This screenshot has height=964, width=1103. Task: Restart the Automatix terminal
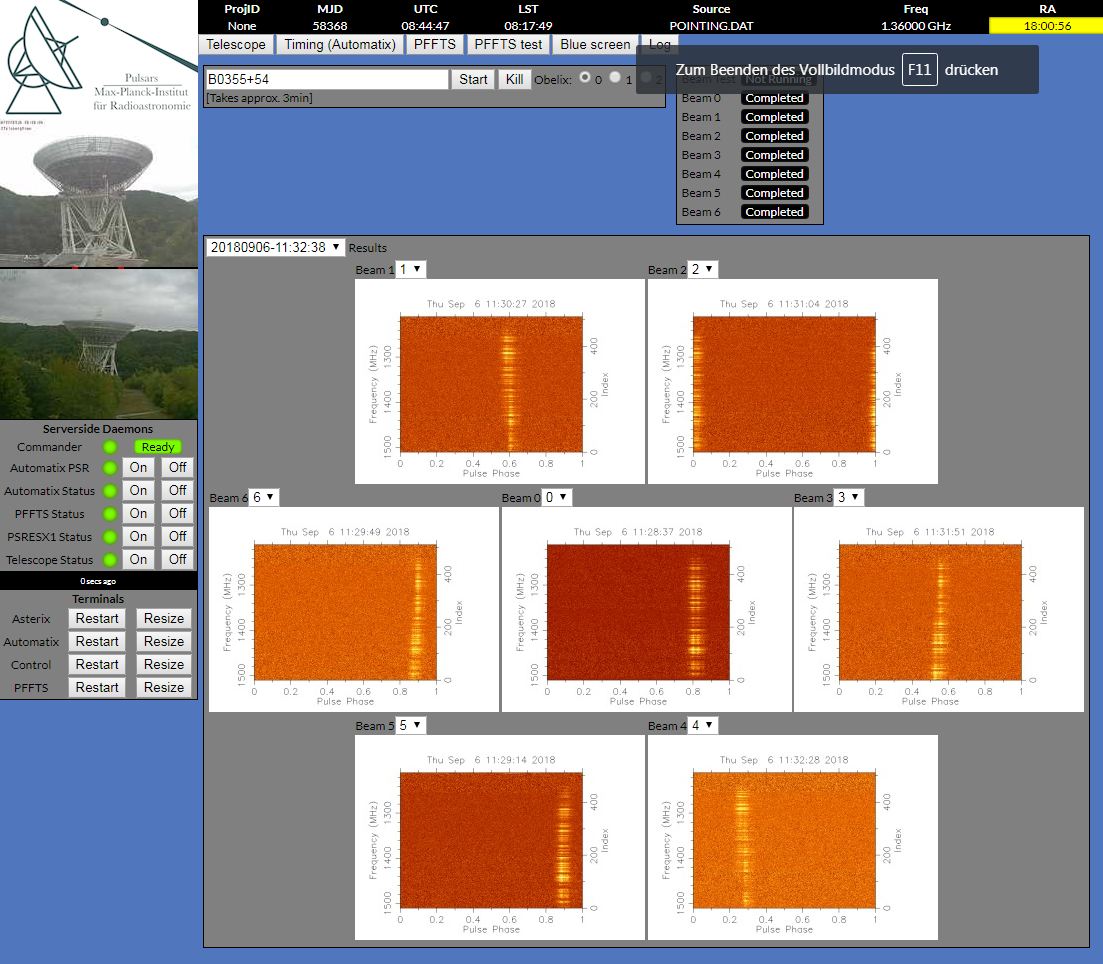click(x=97, y=642)
